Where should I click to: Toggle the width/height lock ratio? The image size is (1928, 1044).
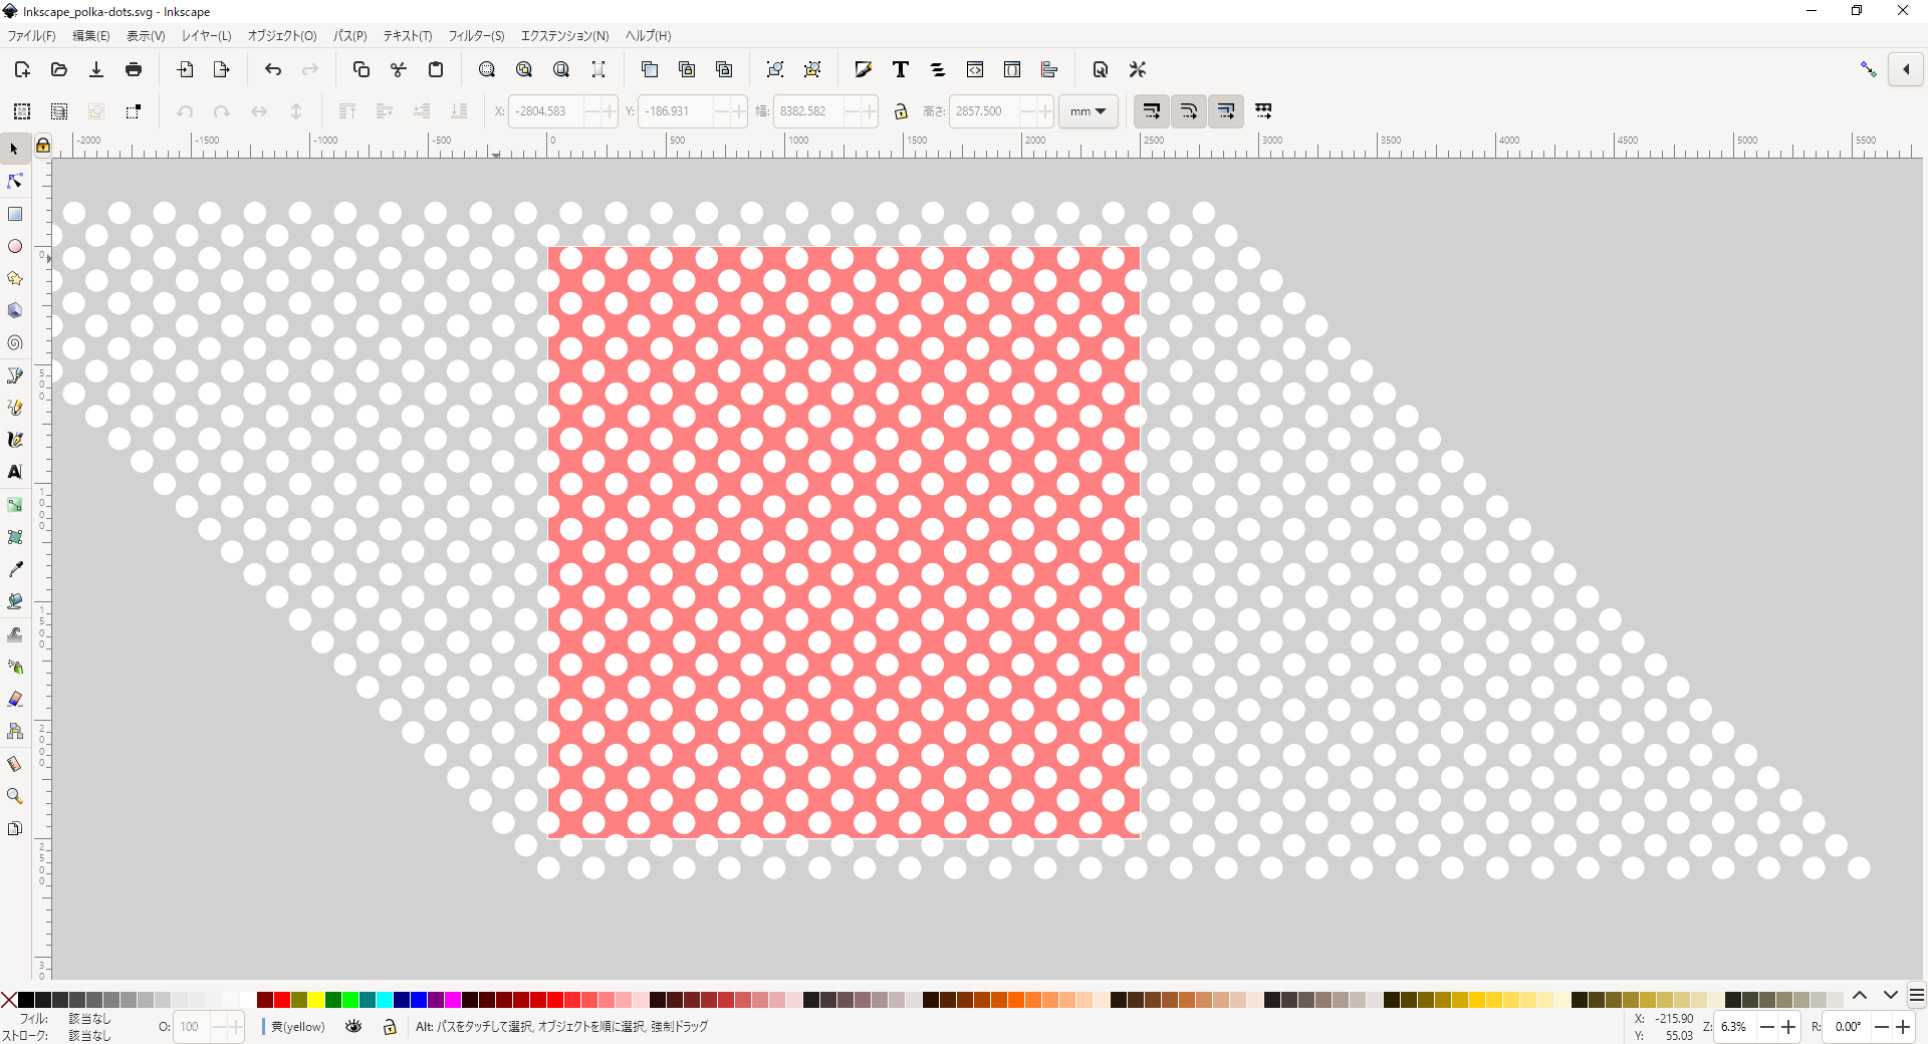point(900,111)
